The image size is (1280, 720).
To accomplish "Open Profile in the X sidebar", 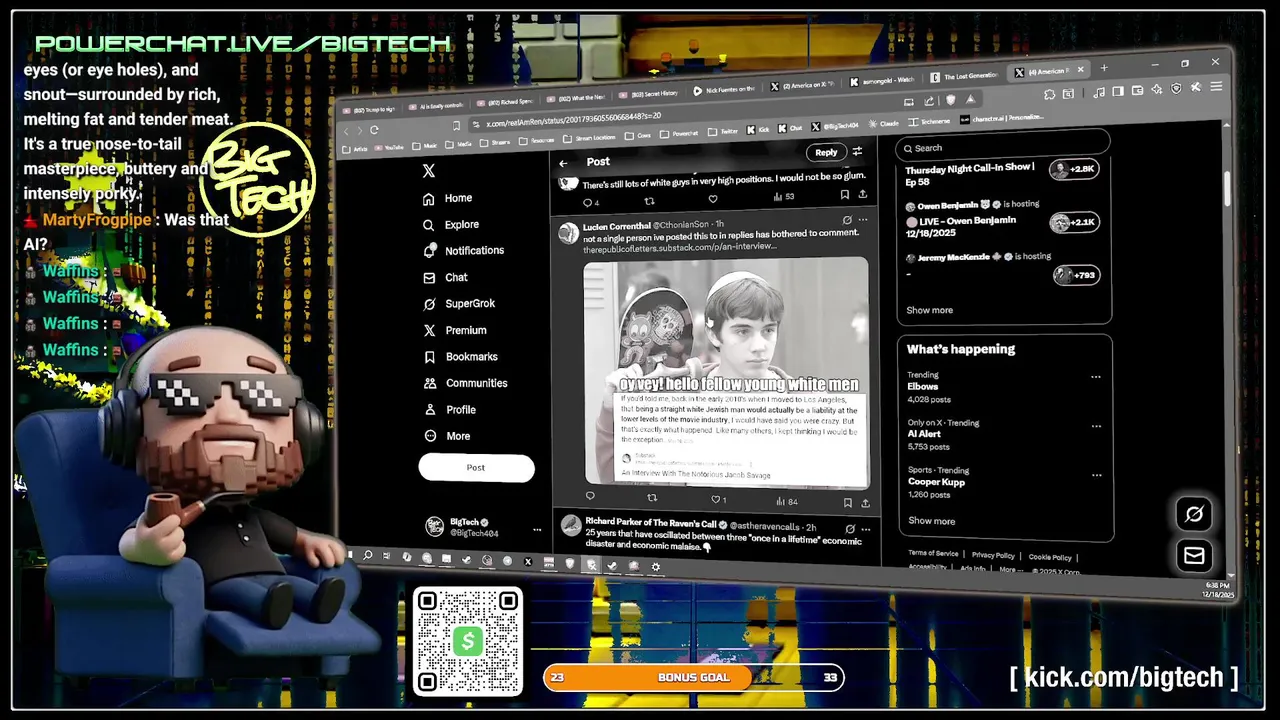I will point(450,410).
